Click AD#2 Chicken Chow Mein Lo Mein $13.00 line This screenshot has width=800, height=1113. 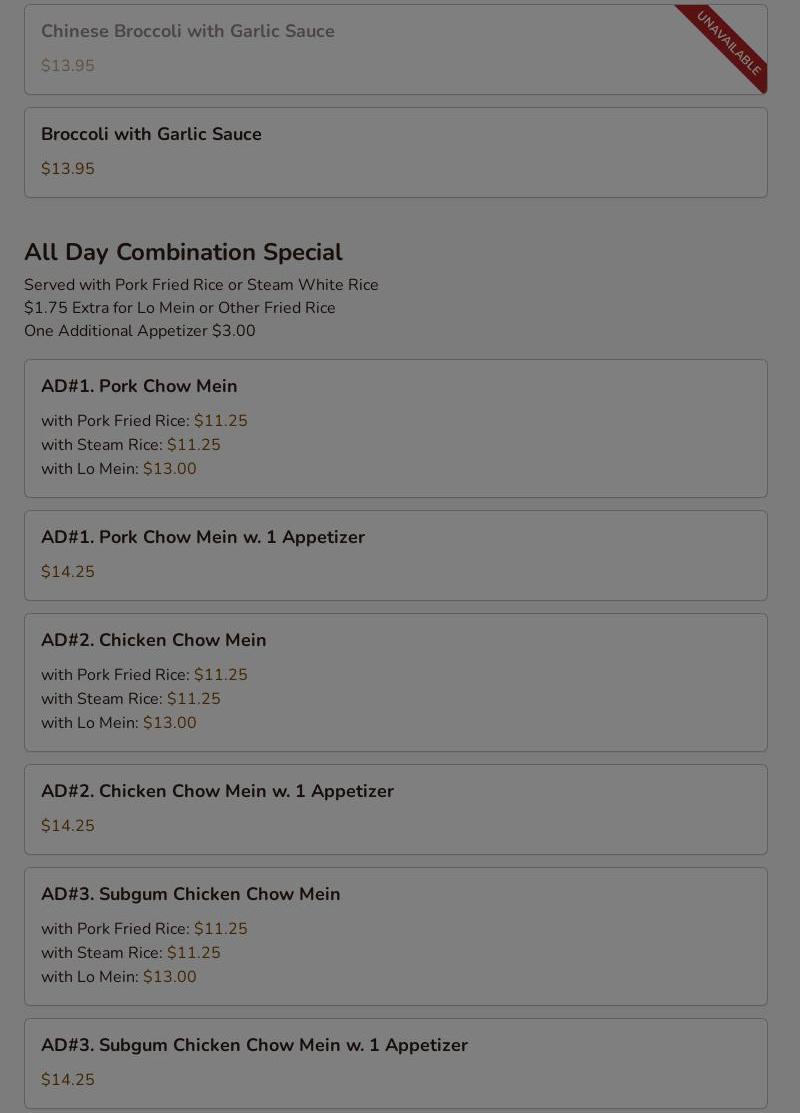[x=119, y=723]
